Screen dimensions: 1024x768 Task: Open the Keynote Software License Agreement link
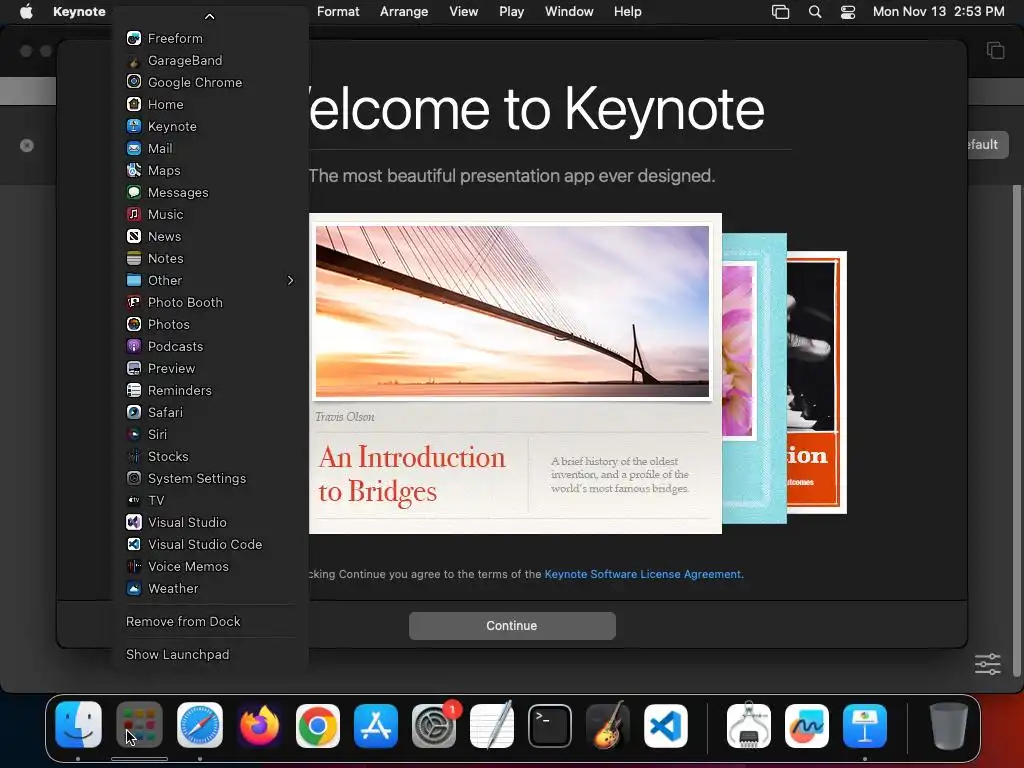[643, 574]
